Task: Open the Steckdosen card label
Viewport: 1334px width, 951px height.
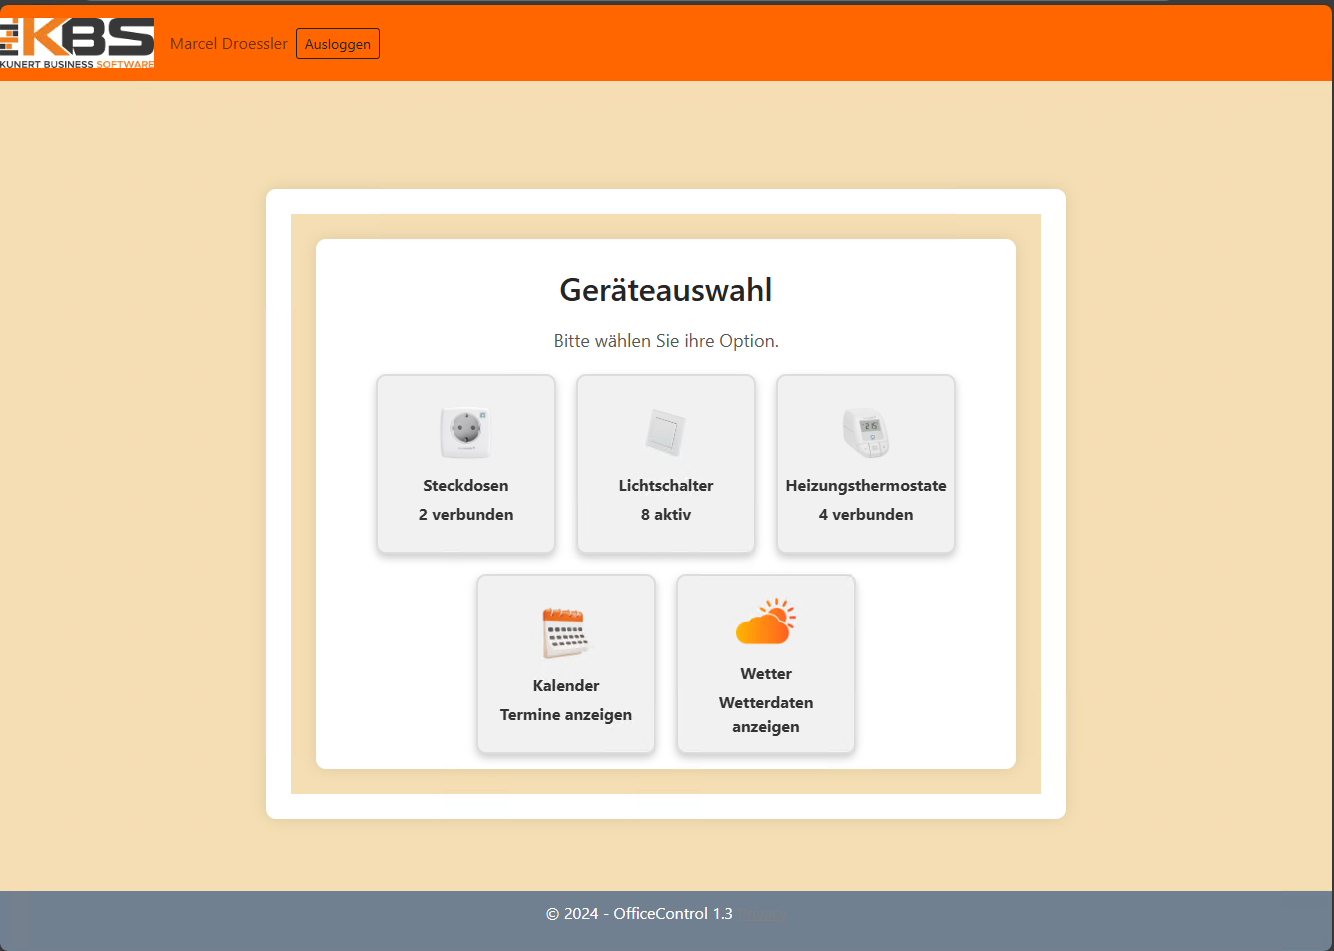Action: (x=466, y=486)
